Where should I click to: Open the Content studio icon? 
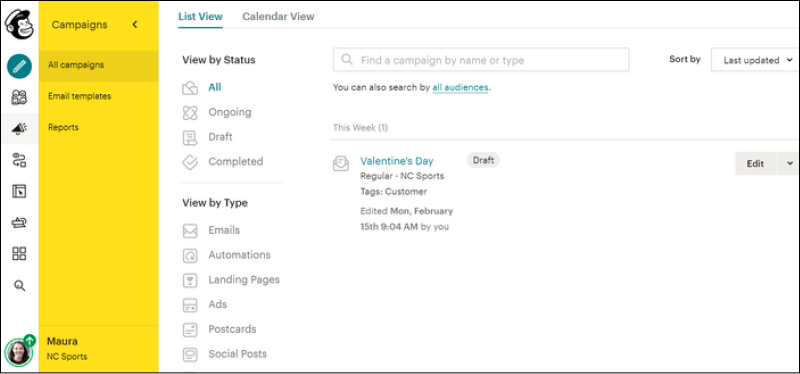coord(19,222)
